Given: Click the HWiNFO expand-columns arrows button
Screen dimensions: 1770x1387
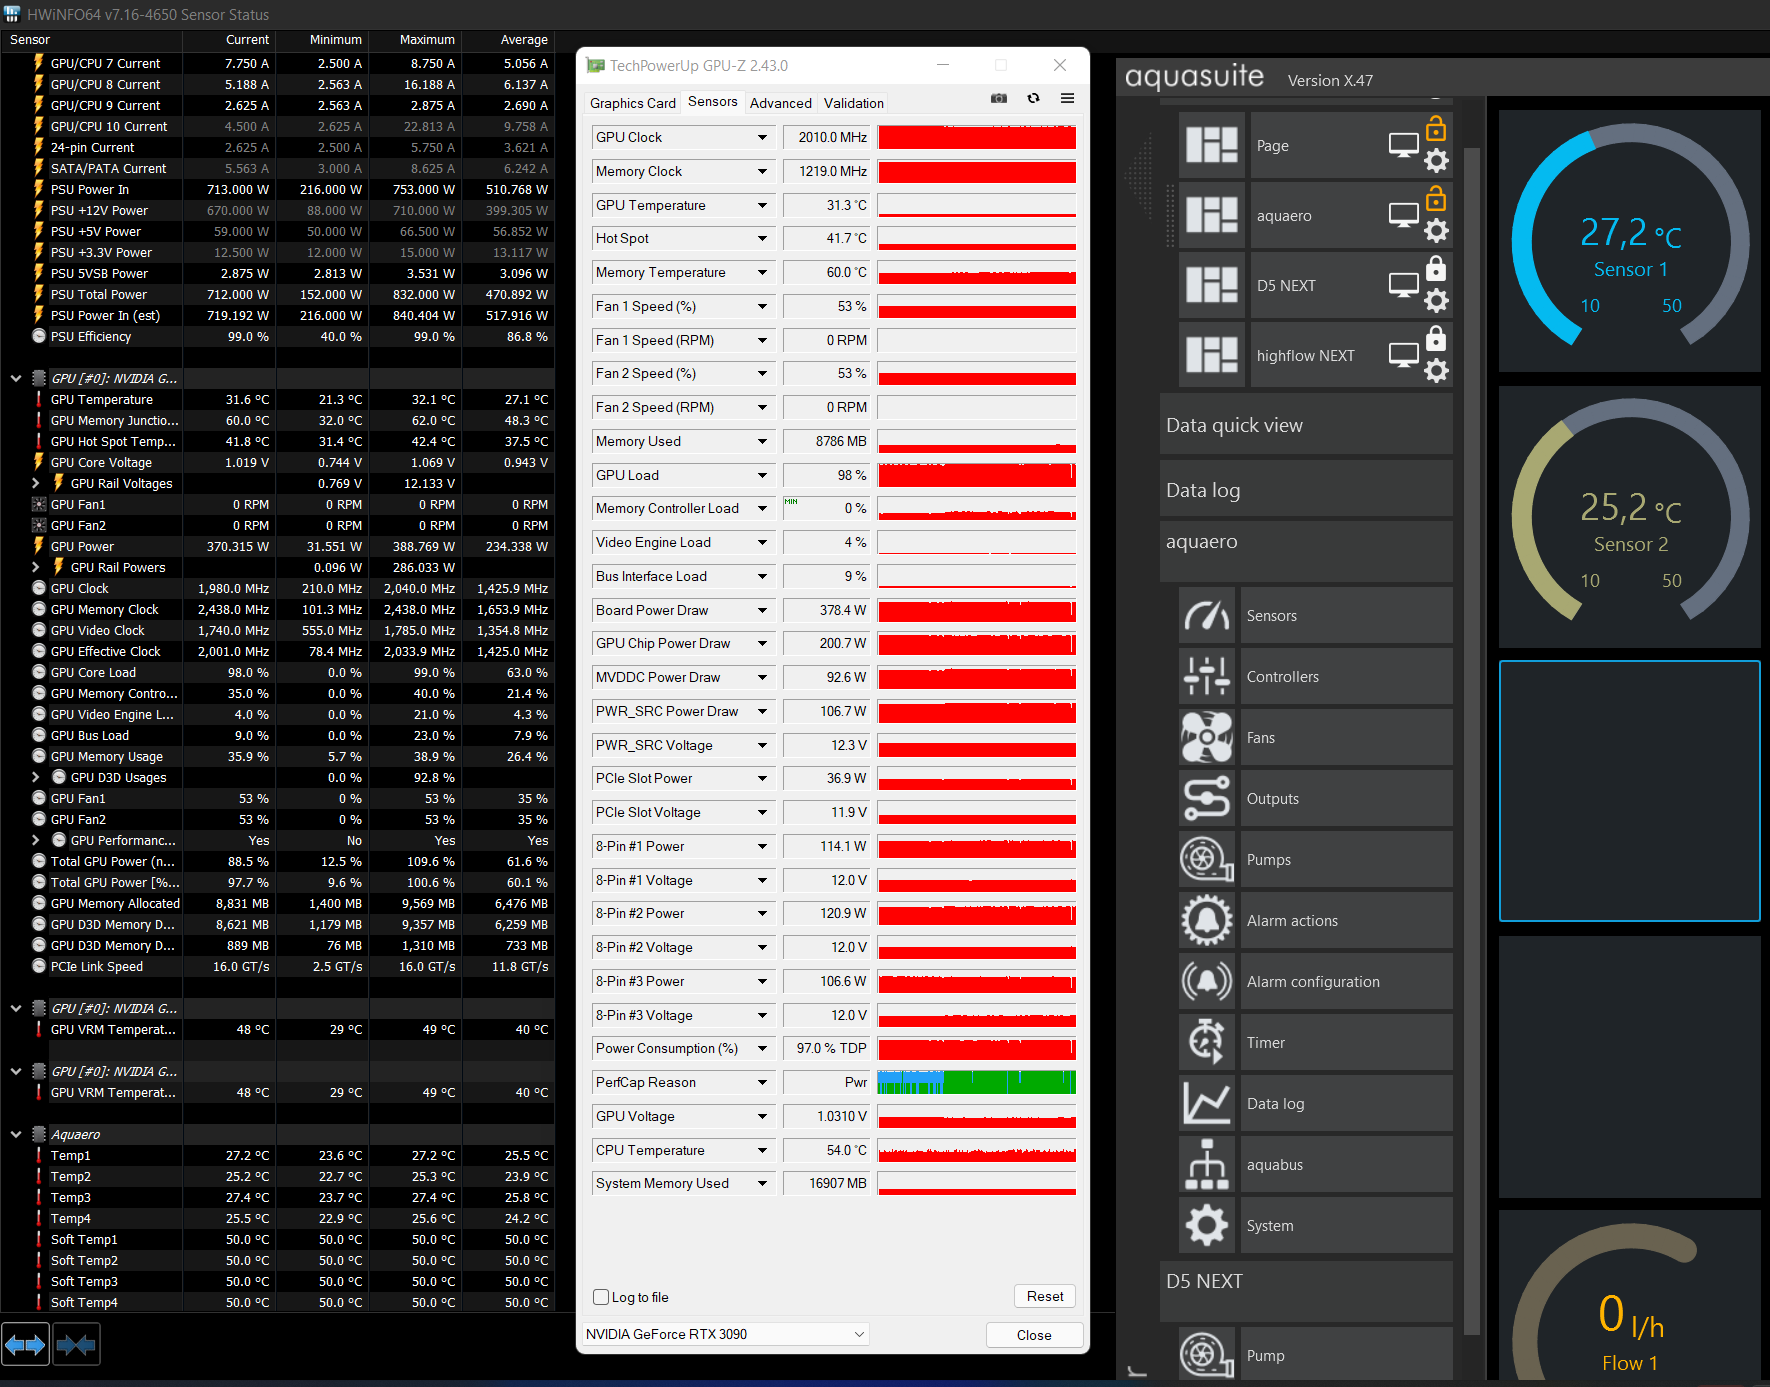Looking at the screenshot, I should (25, 1345).
